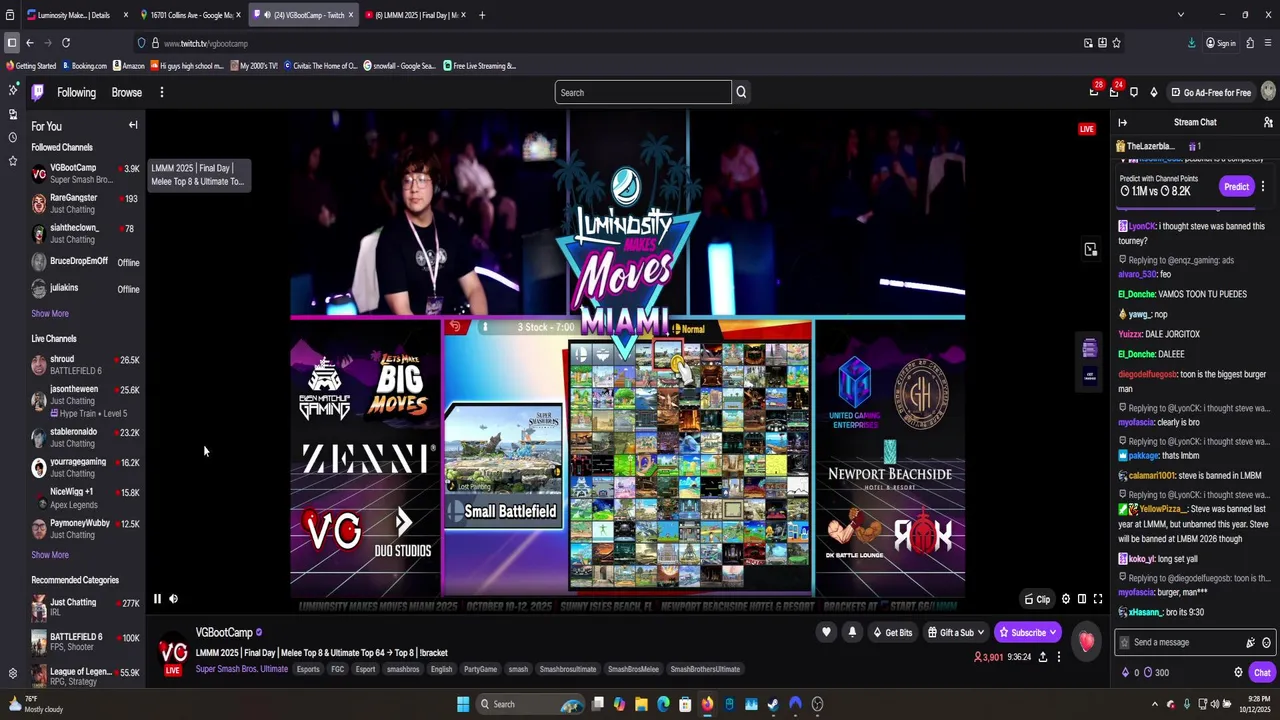Mute the stream volume icon
1280x720 pixels.
[x=173, y=599]
